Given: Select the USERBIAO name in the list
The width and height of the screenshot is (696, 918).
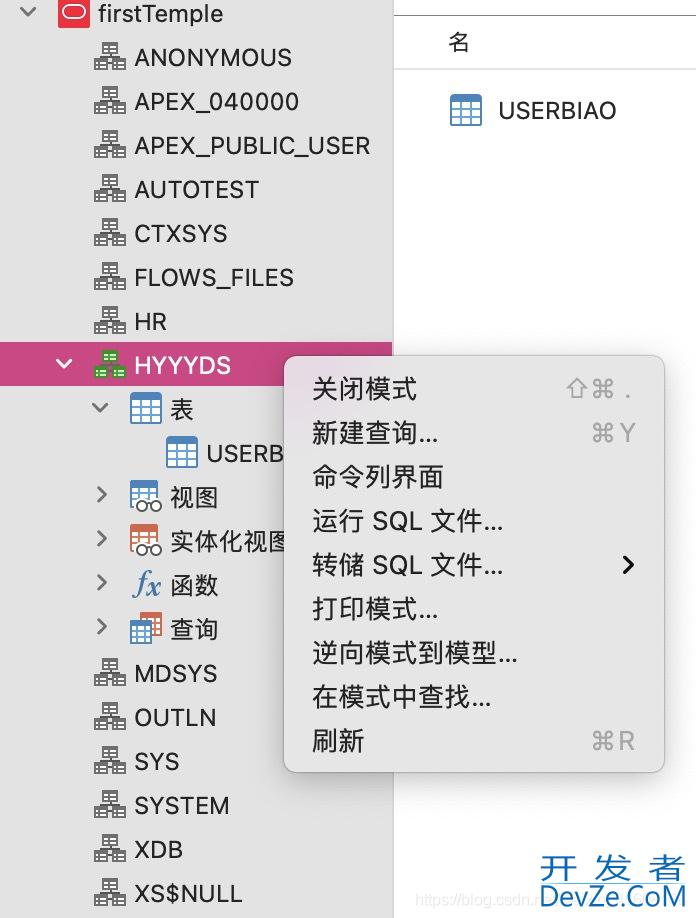Looking at the screenshot, I should click(557, 111).
